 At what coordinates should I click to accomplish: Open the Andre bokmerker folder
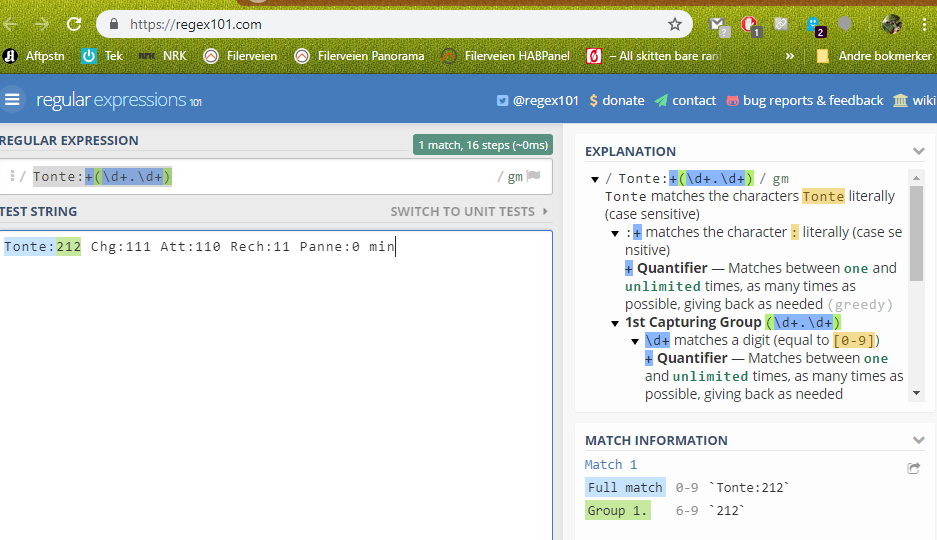[x=874, y=56]
